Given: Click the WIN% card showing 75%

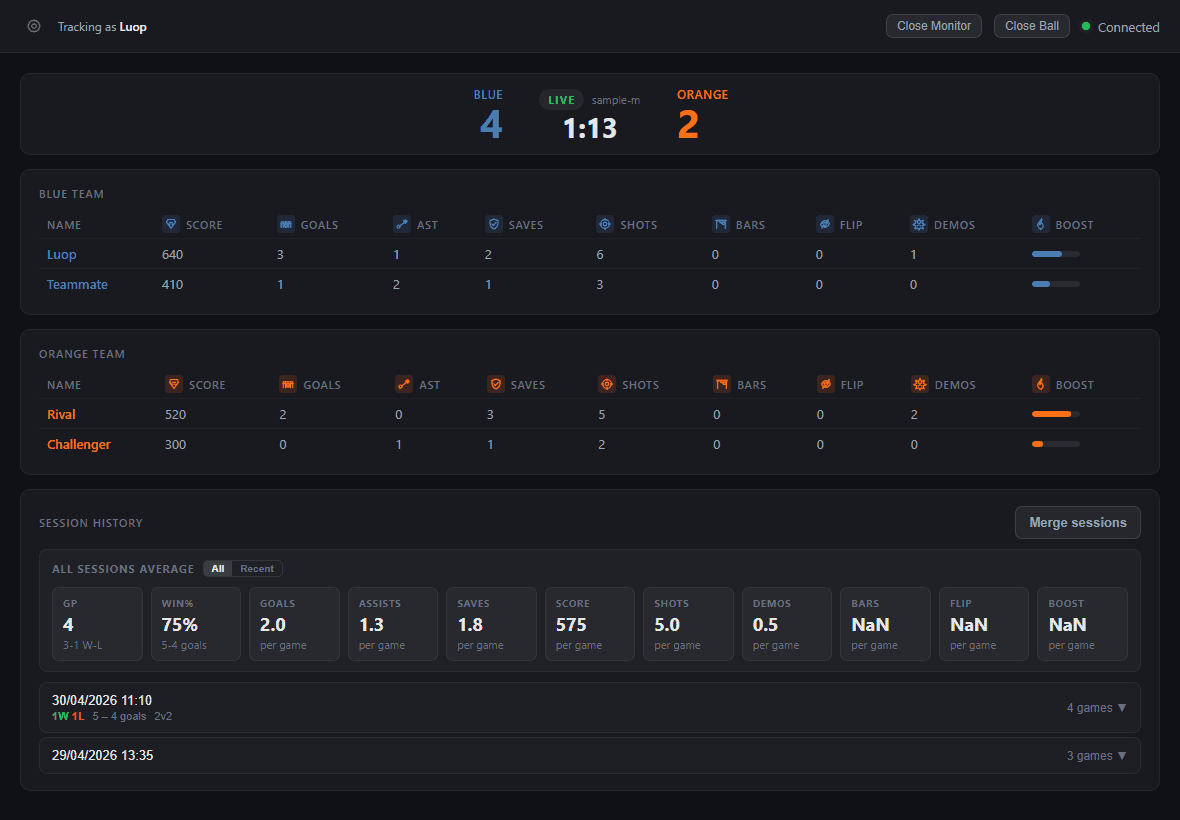Looking at the screenshot, I should (196, 624).
